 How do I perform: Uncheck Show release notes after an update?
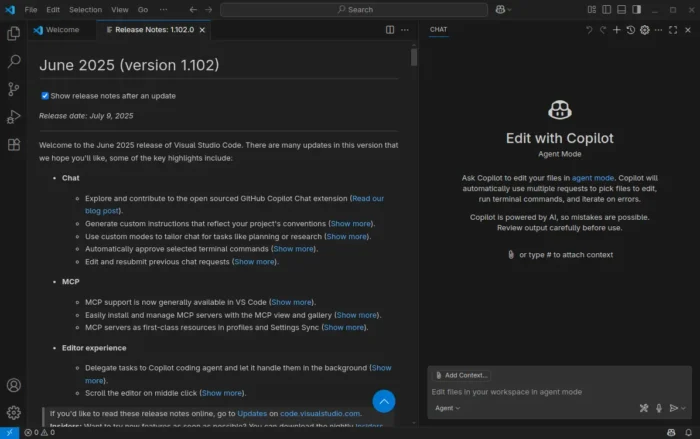click(45, 96)
